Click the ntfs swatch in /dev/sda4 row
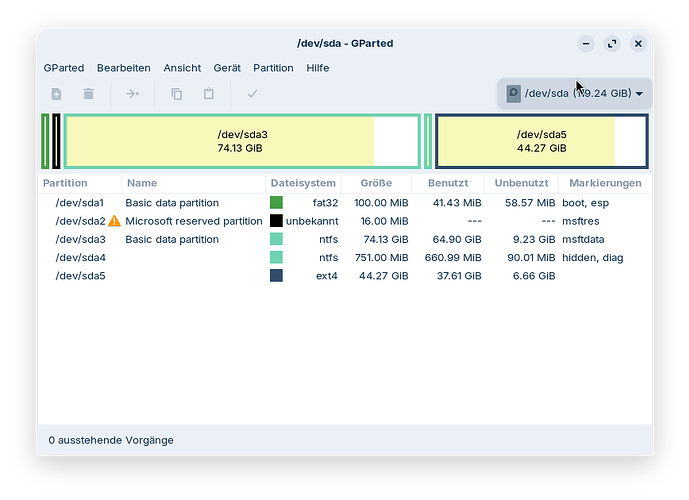Screen dimensions: 689x500 (x=276, y=257)
